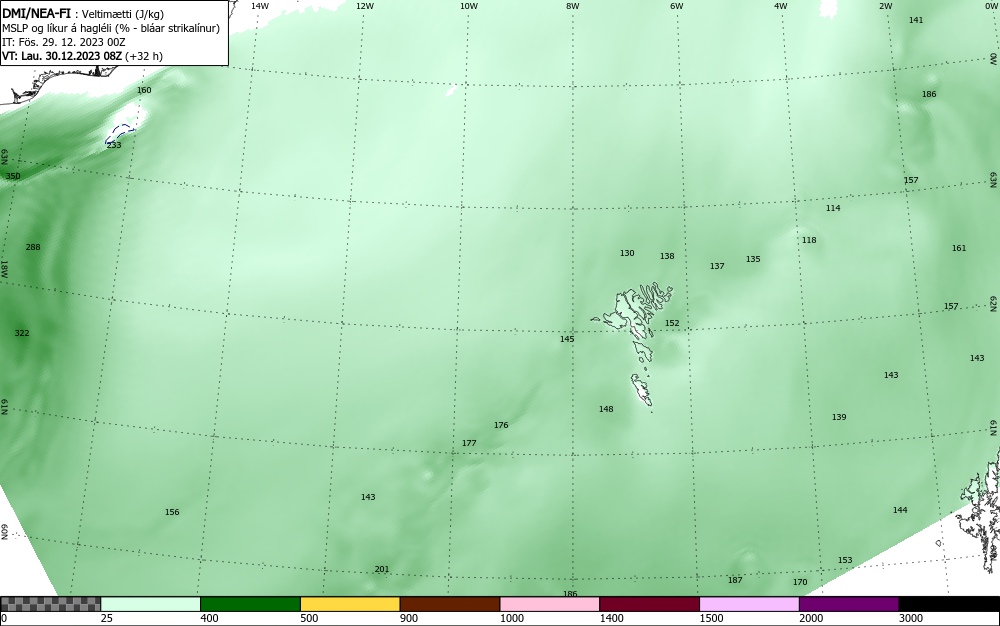1000x626 pixels.
Task: Click the 12W longitude label
Action: (364, 6)
